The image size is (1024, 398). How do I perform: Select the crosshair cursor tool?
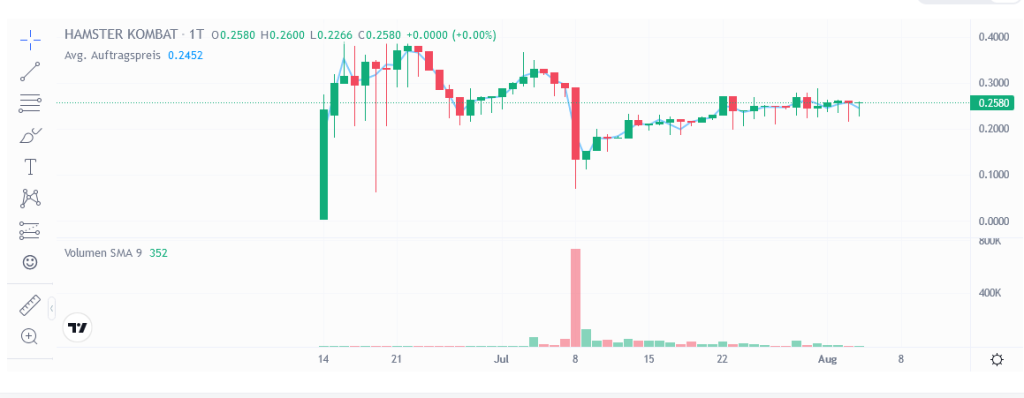click(x=30, y=40)
